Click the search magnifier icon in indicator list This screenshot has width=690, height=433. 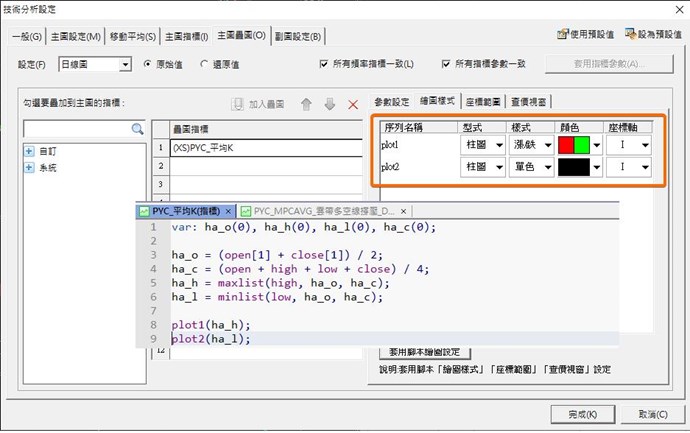(x=138, y=129)
